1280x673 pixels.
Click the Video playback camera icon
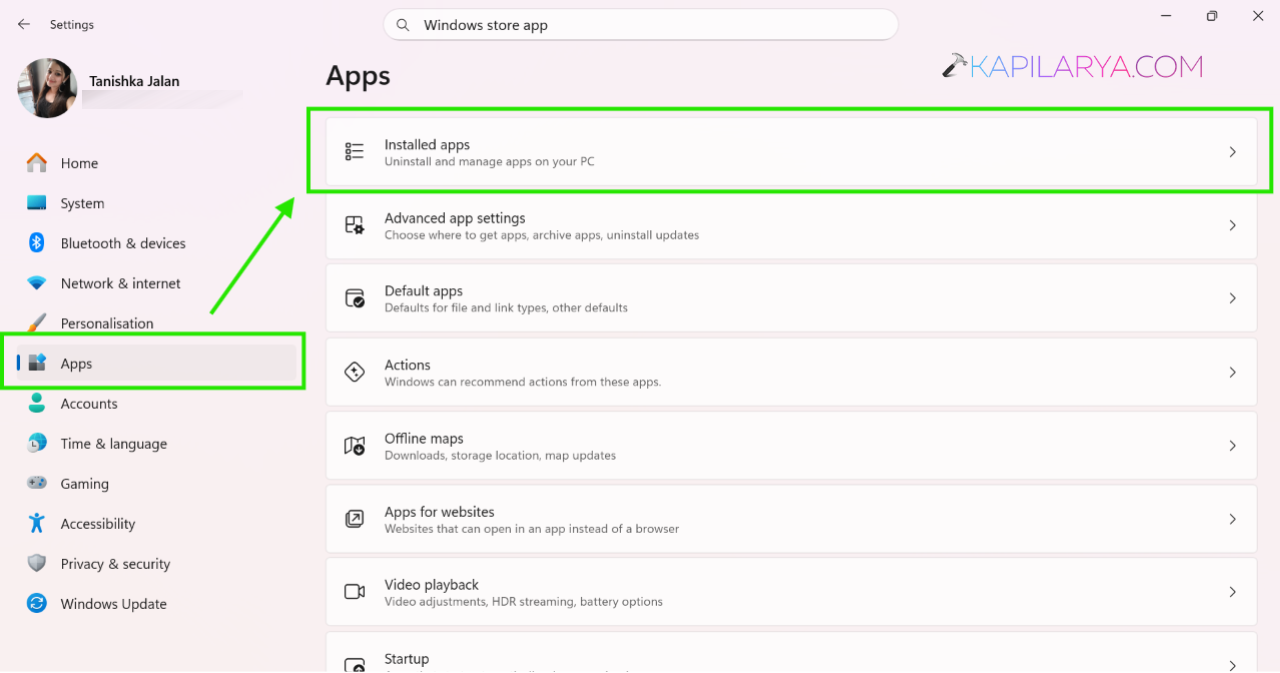[355, 592]
